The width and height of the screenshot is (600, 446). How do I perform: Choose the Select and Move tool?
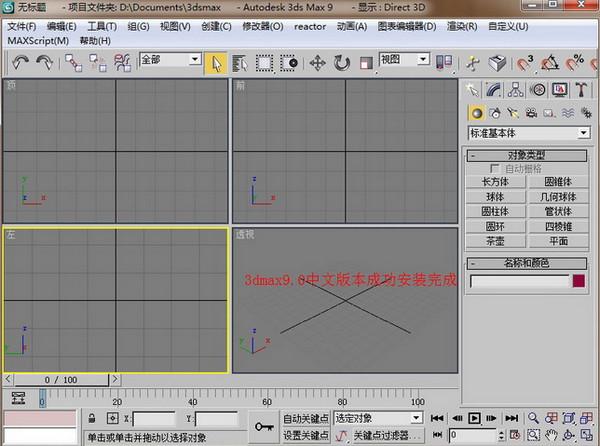pos(318,62)
